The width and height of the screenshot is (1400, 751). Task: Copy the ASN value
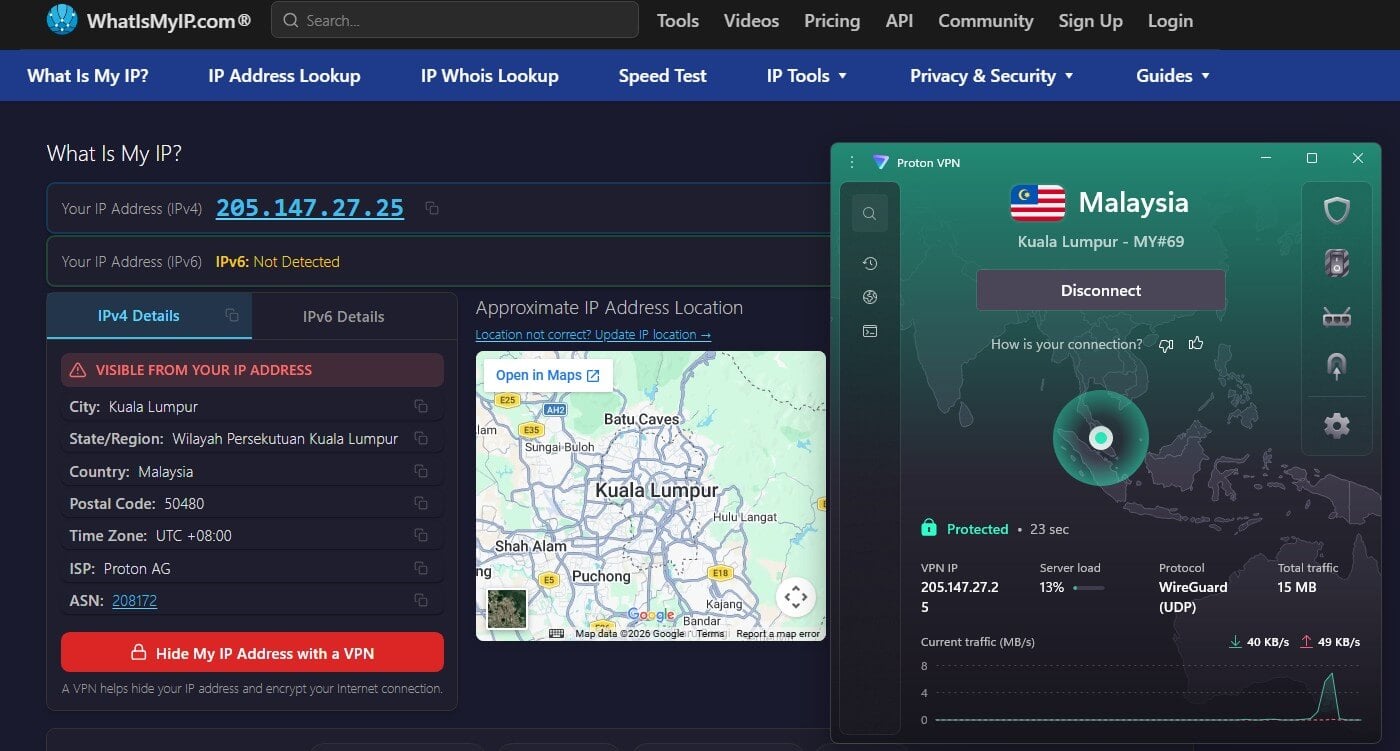click(421, 600)
